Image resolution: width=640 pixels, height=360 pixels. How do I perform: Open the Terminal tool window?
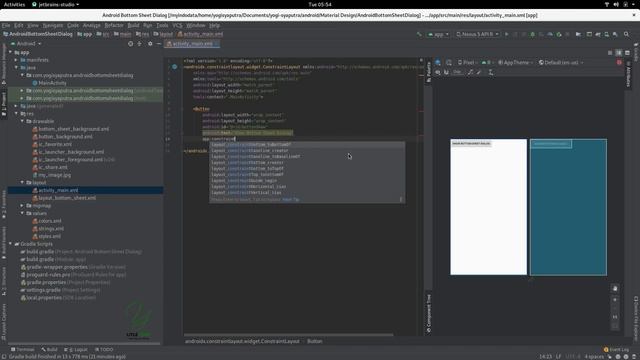(23, 349)
